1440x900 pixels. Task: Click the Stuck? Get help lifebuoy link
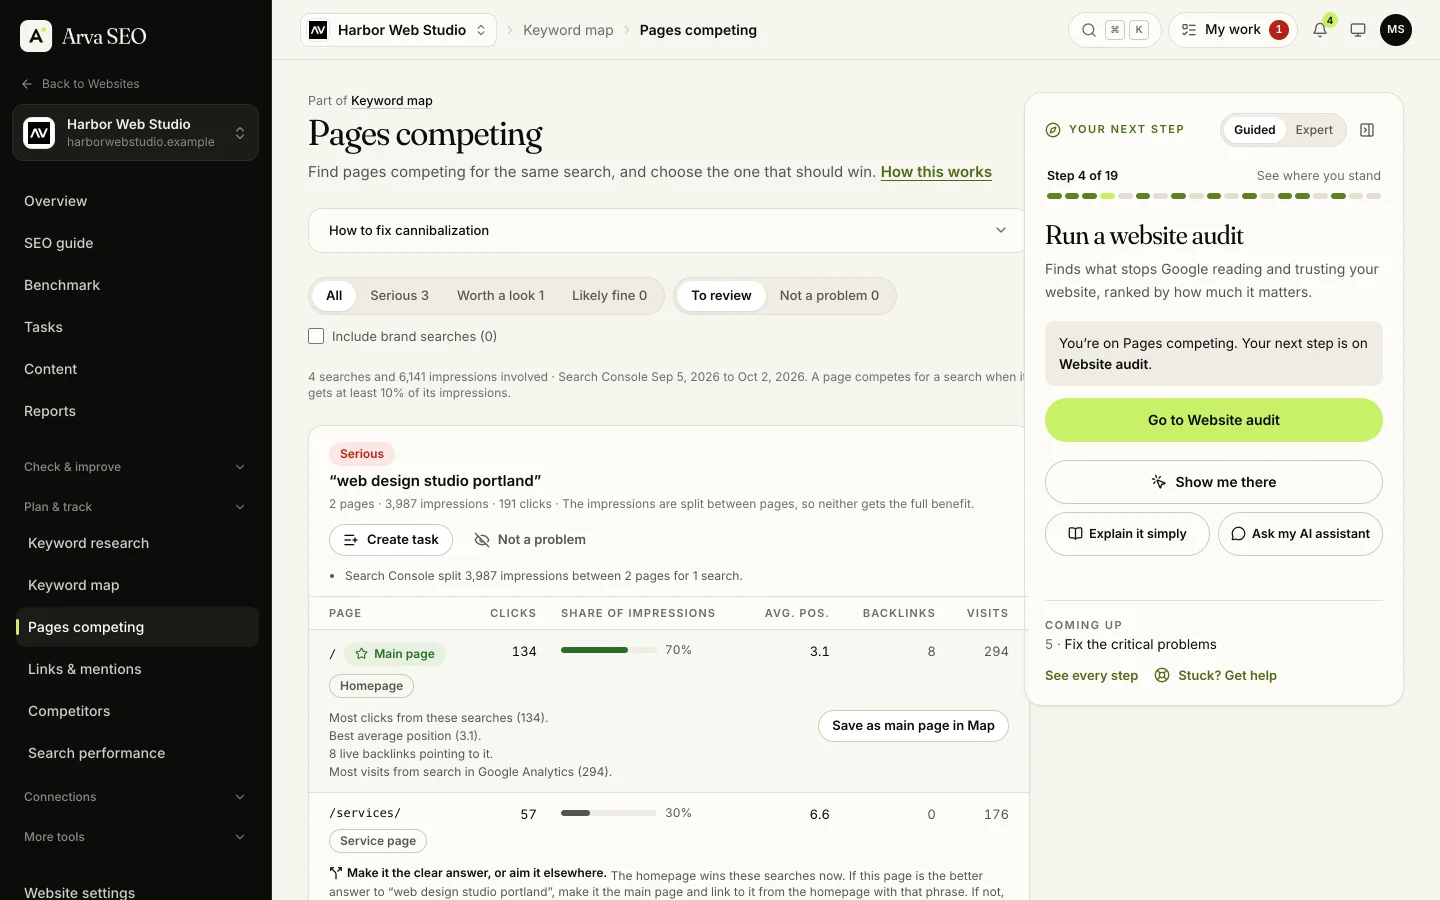[x=1216, y=675]
